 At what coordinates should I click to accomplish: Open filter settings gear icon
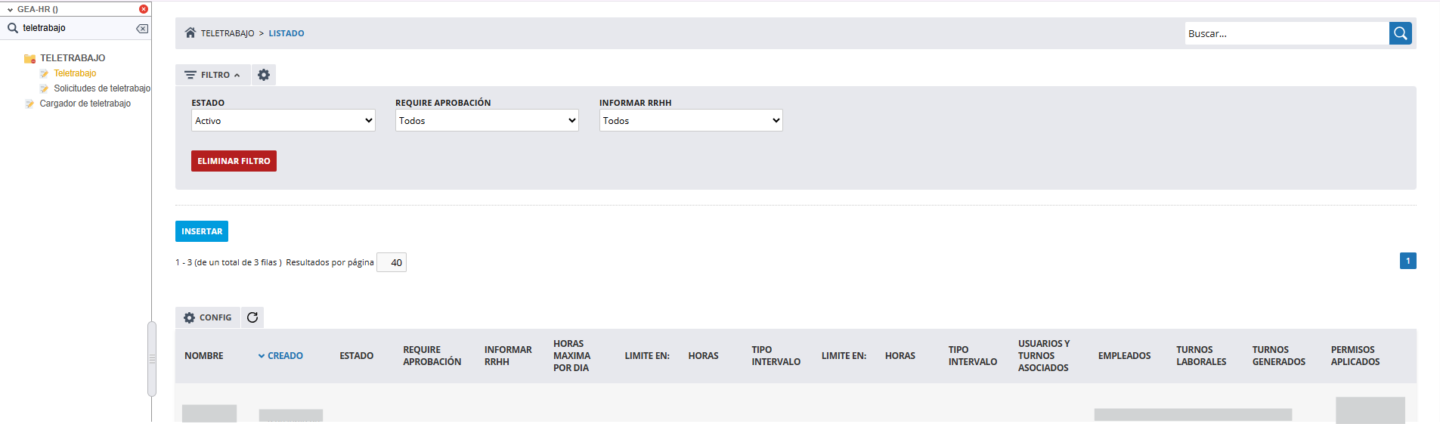(x=263, y=75)
